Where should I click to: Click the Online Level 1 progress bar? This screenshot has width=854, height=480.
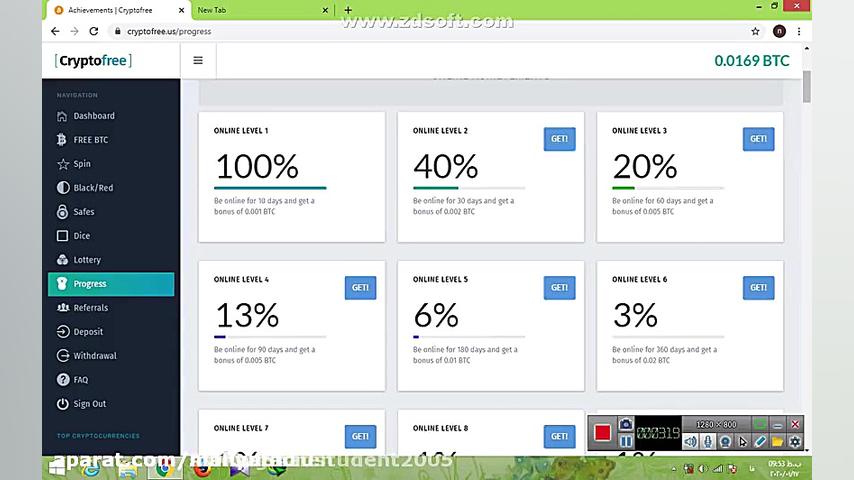(270, 188)
